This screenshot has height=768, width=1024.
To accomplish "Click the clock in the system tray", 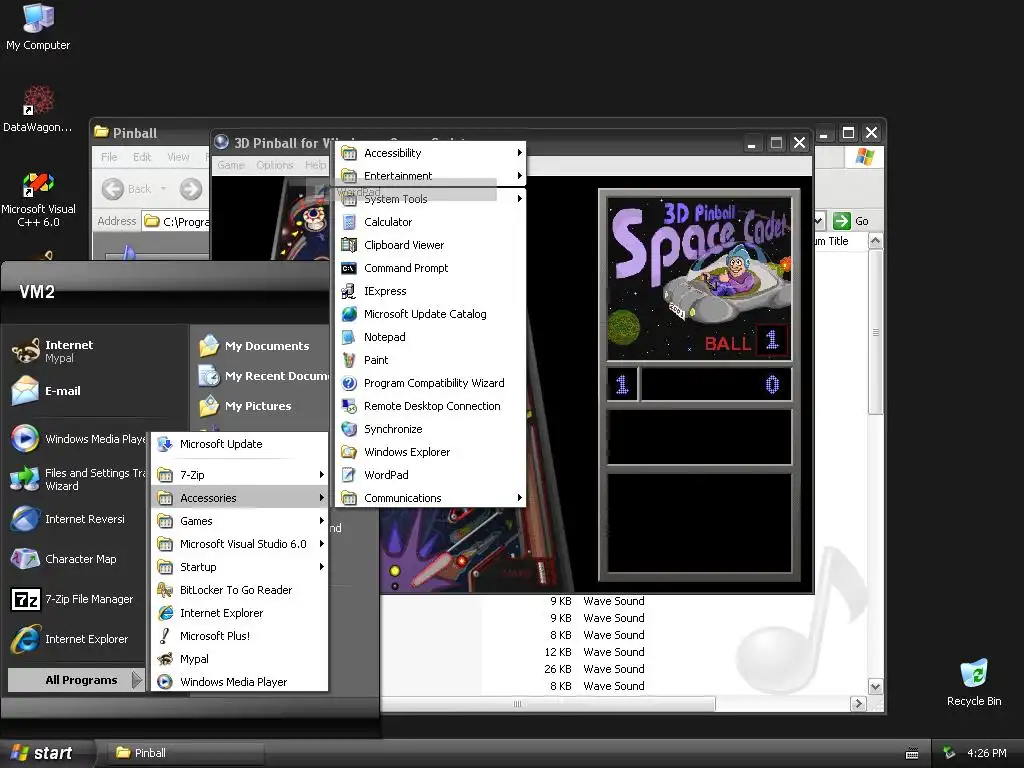I will 986,753.
